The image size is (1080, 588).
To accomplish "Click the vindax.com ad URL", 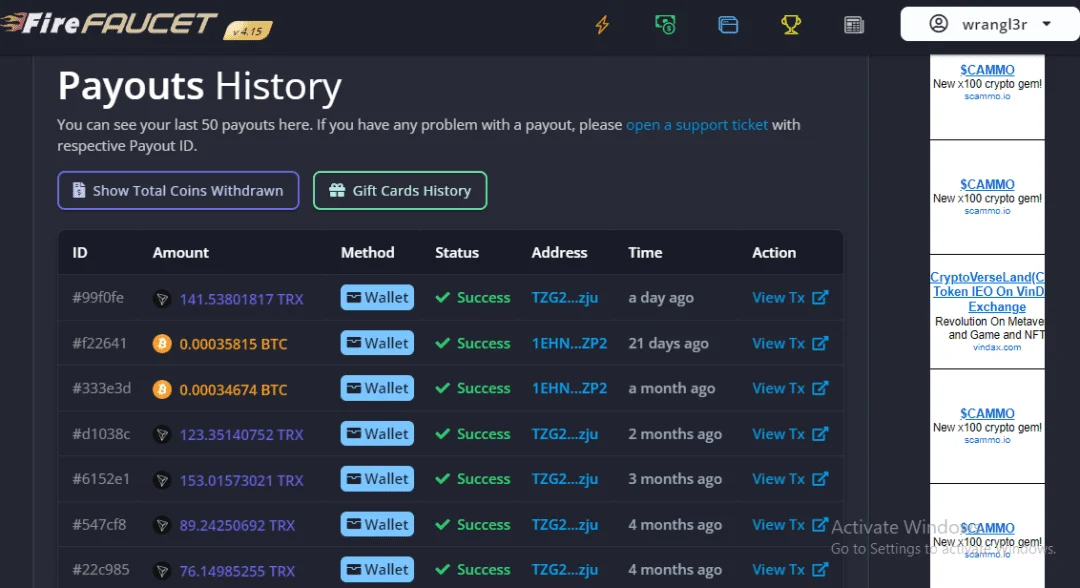I will tap(997, 347).
